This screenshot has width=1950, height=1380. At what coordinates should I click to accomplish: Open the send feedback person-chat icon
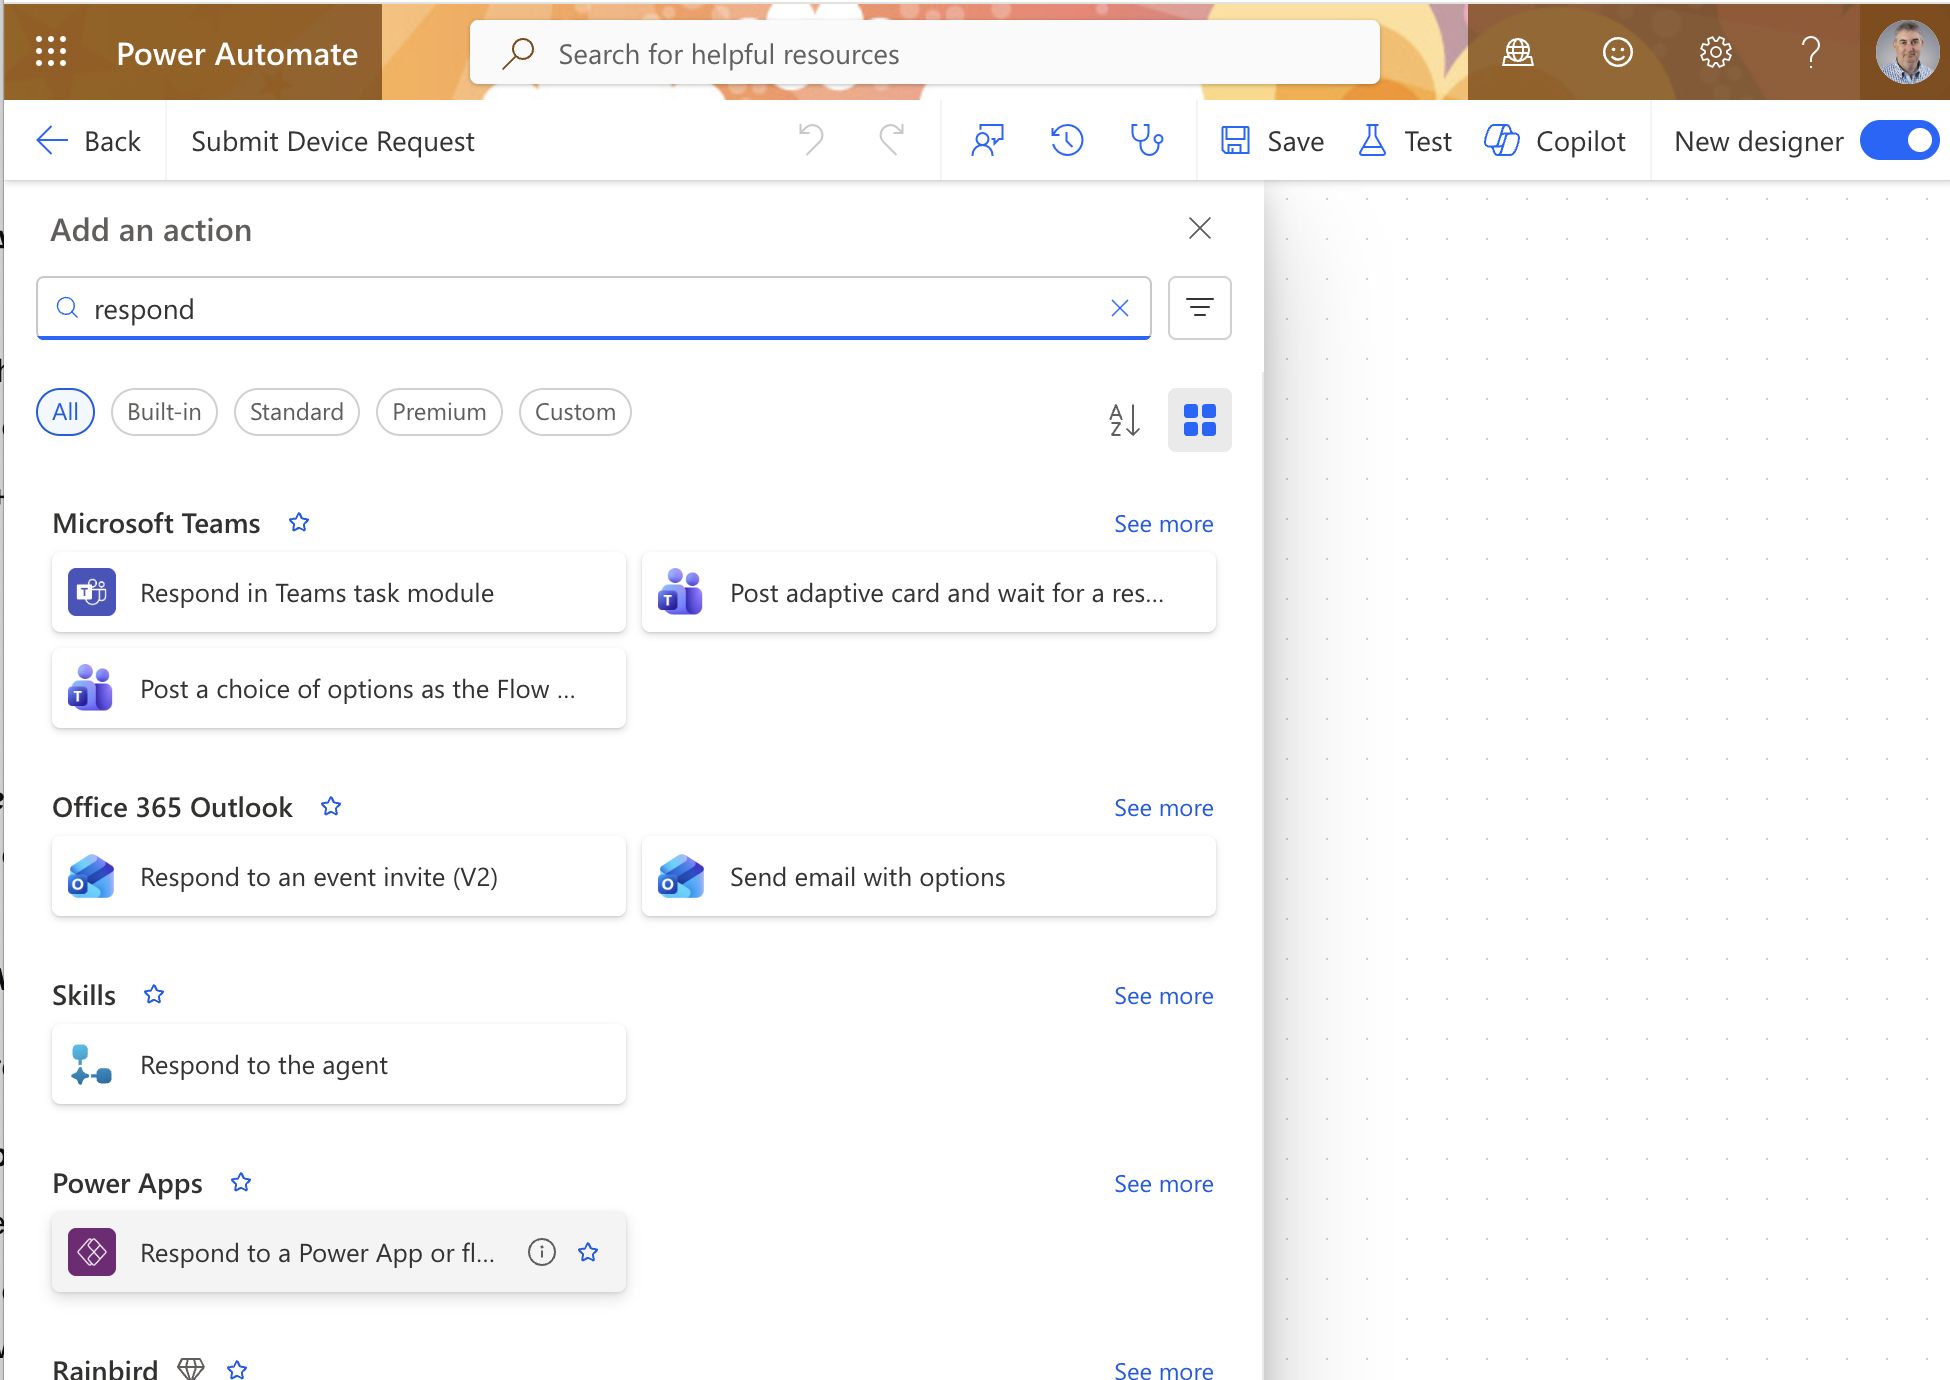coord(987,140)
